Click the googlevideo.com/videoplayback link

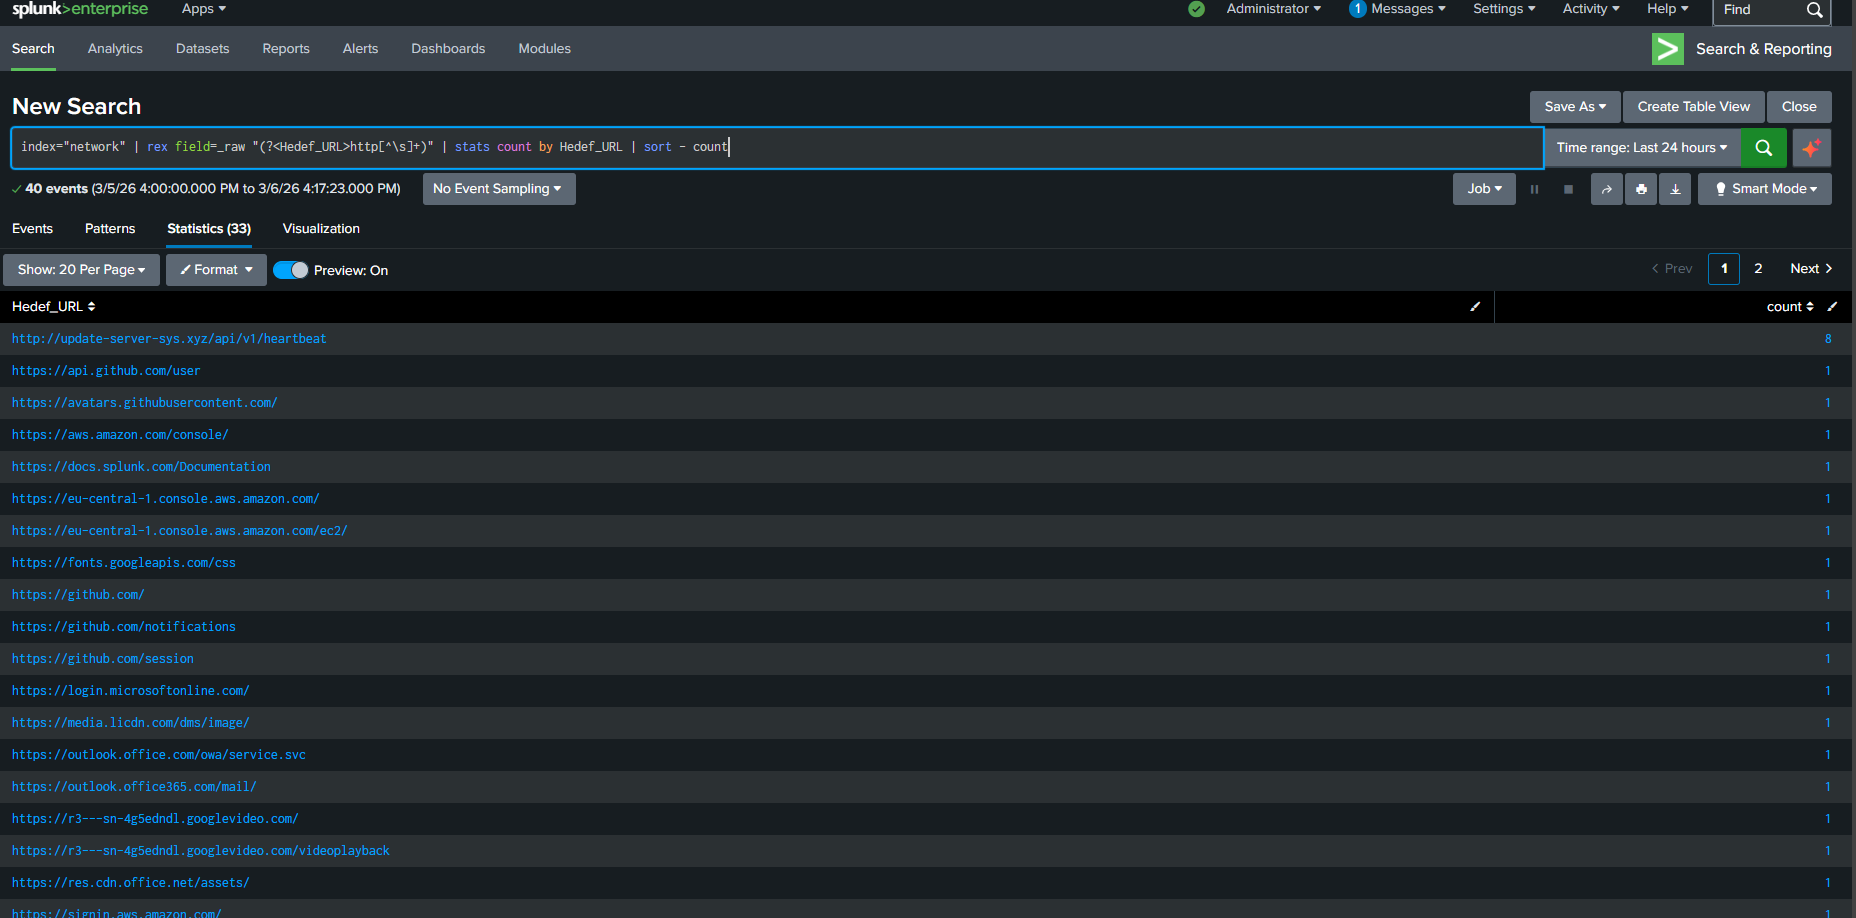point(201,851)
